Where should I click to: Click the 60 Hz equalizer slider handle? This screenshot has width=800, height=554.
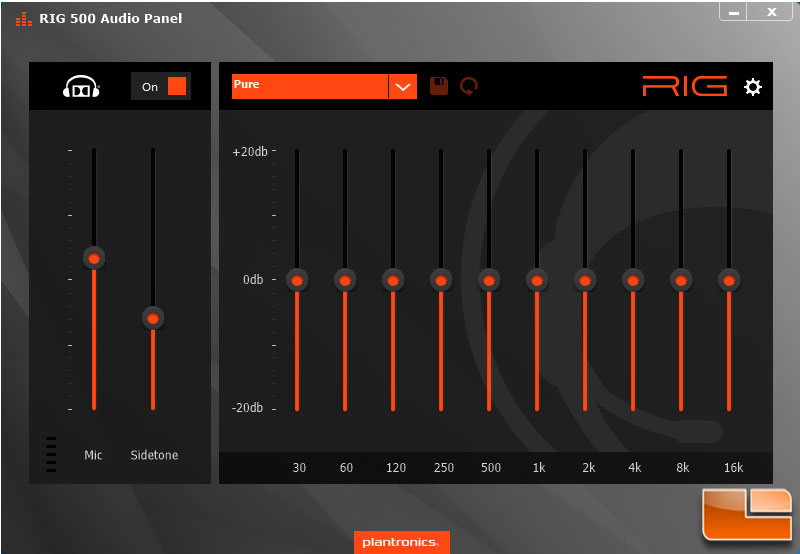pos(345,280)
